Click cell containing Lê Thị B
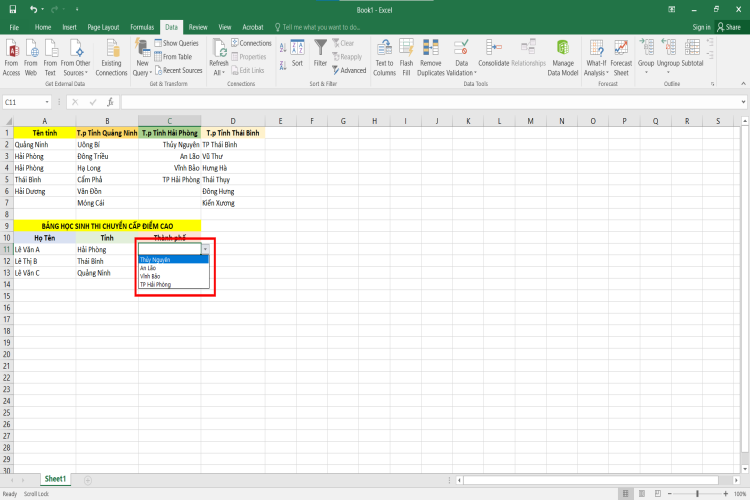Screen dimensions: 750x500 click(x=44, y=261)
